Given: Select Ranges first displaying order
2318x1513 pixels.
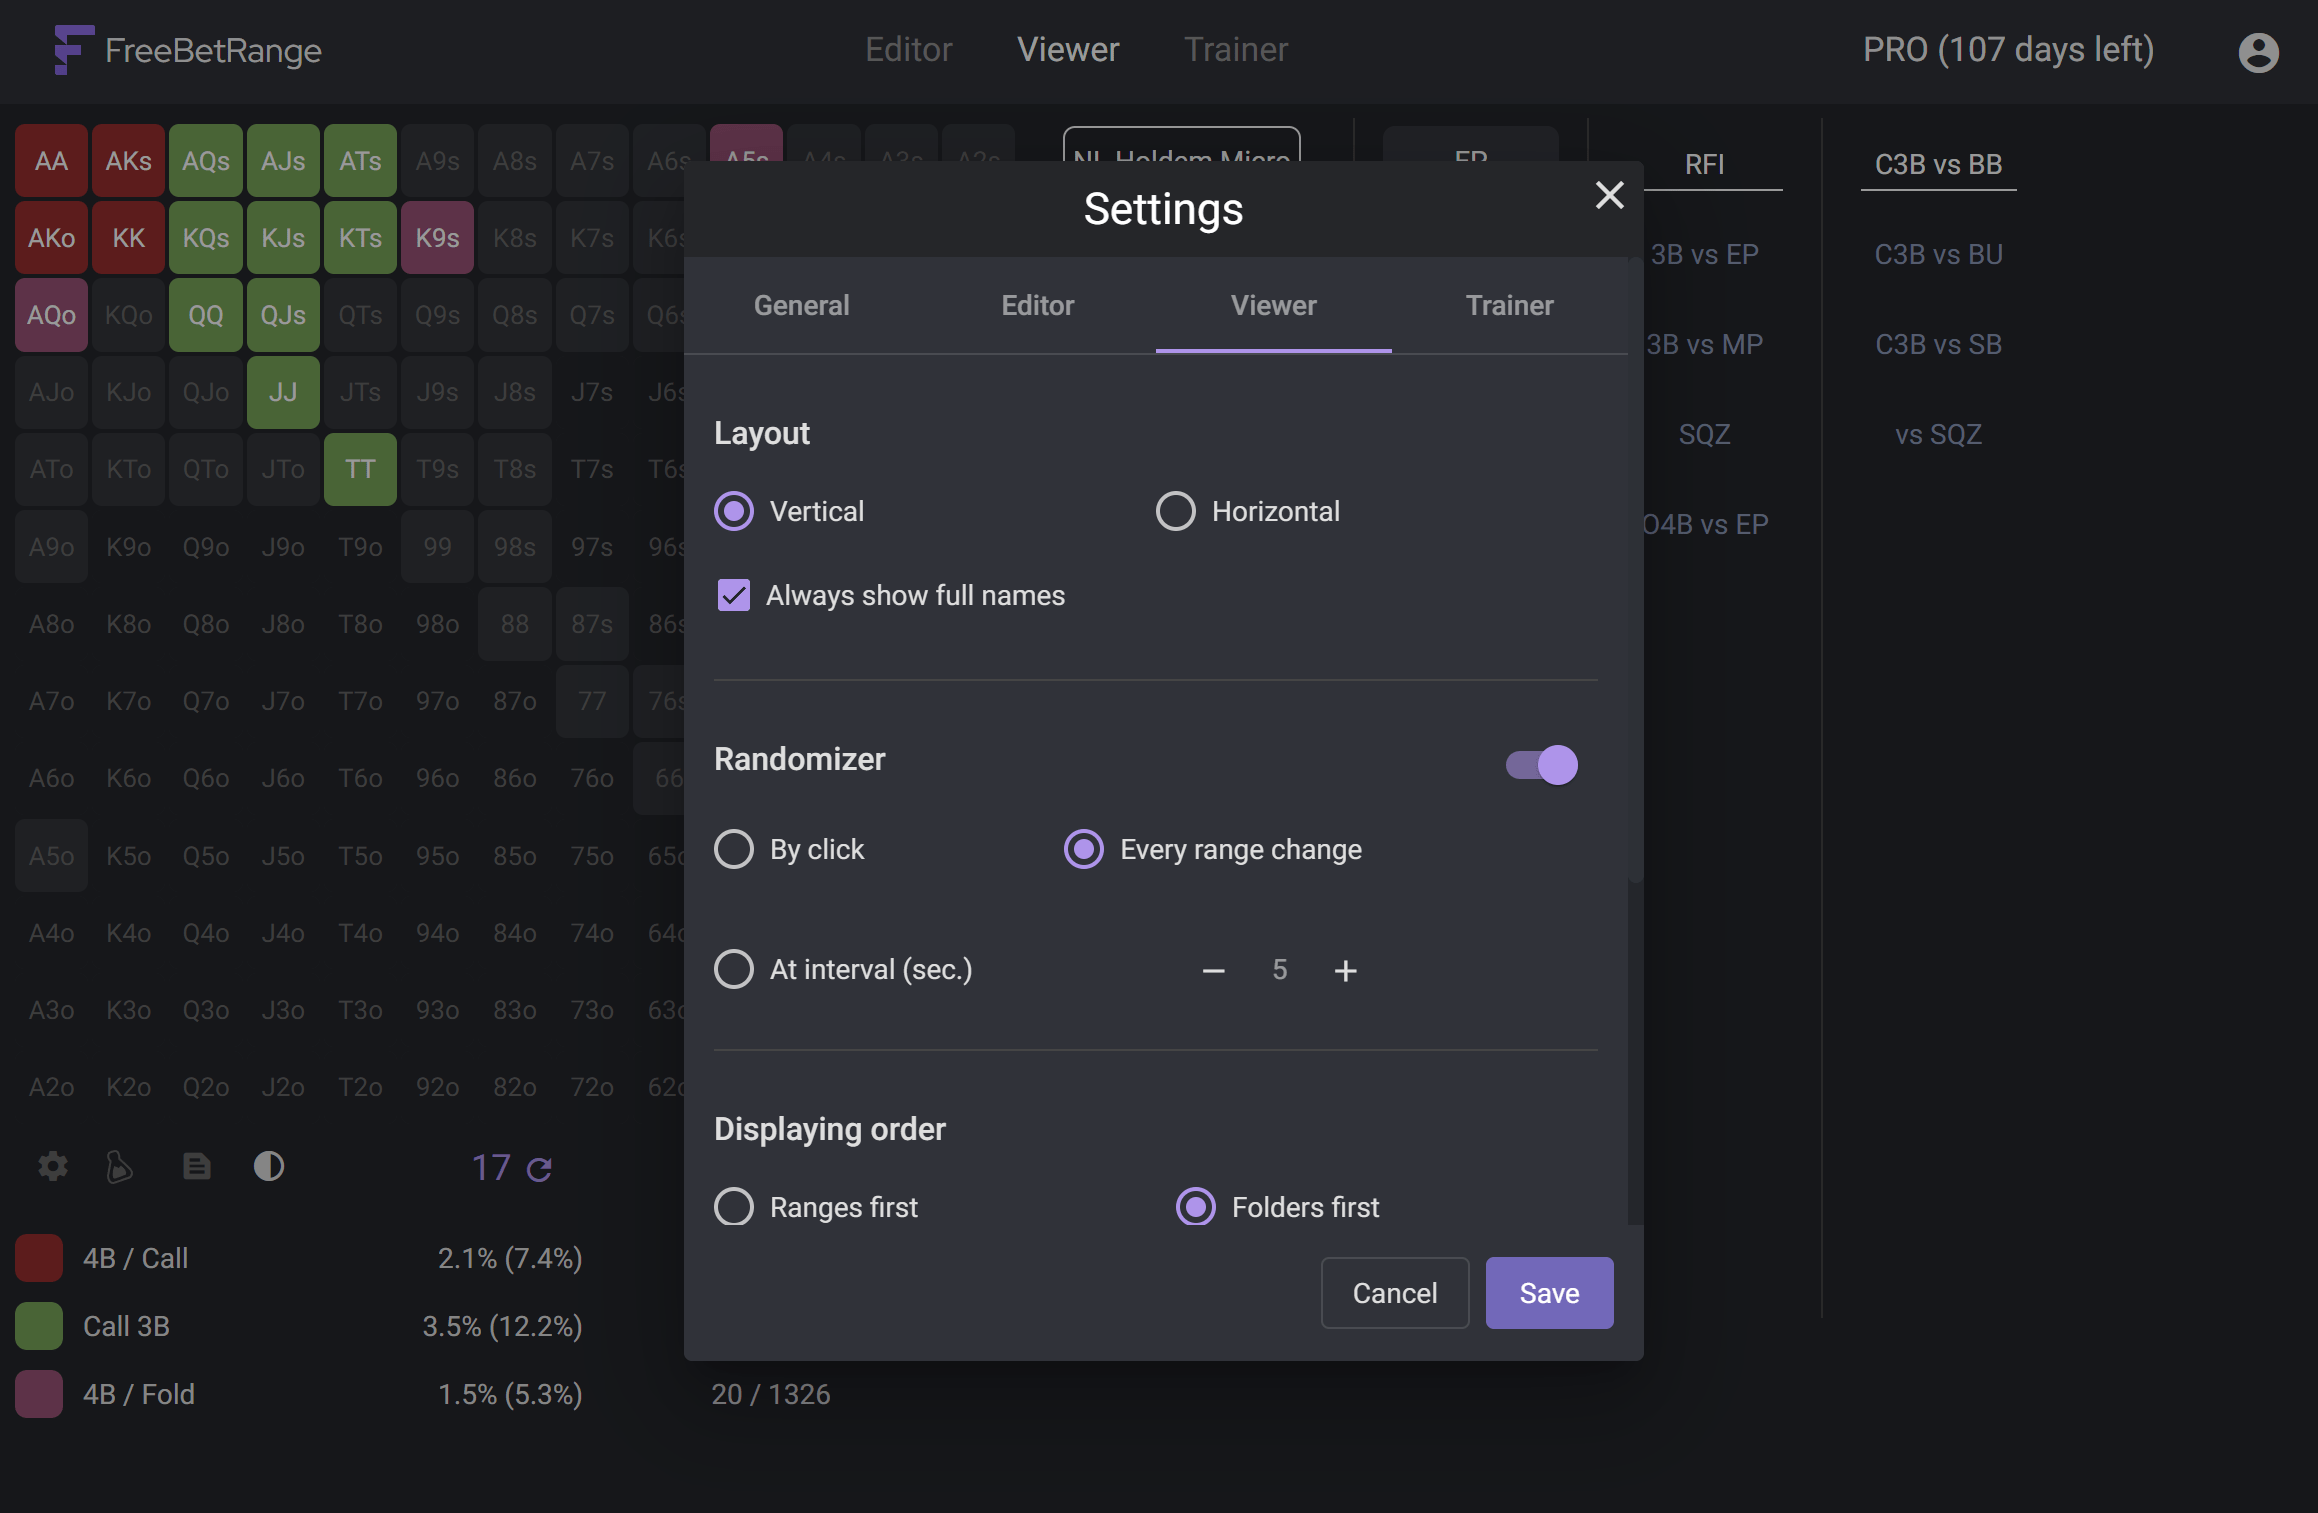Looking at the screenshot, I should click(x=734, y=1207).
